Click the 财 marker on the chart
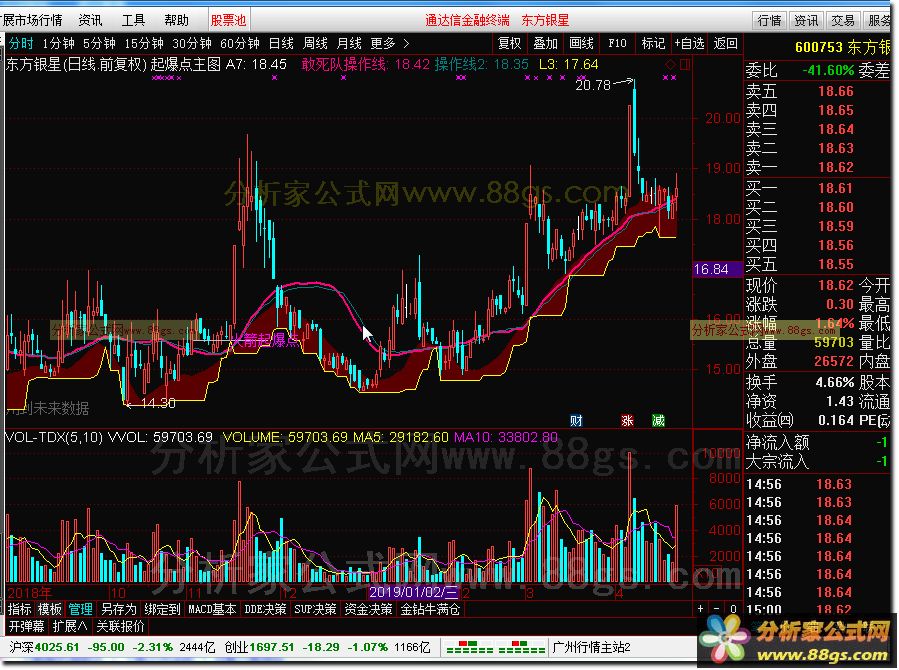899x670 pixels. coord(576,421)
